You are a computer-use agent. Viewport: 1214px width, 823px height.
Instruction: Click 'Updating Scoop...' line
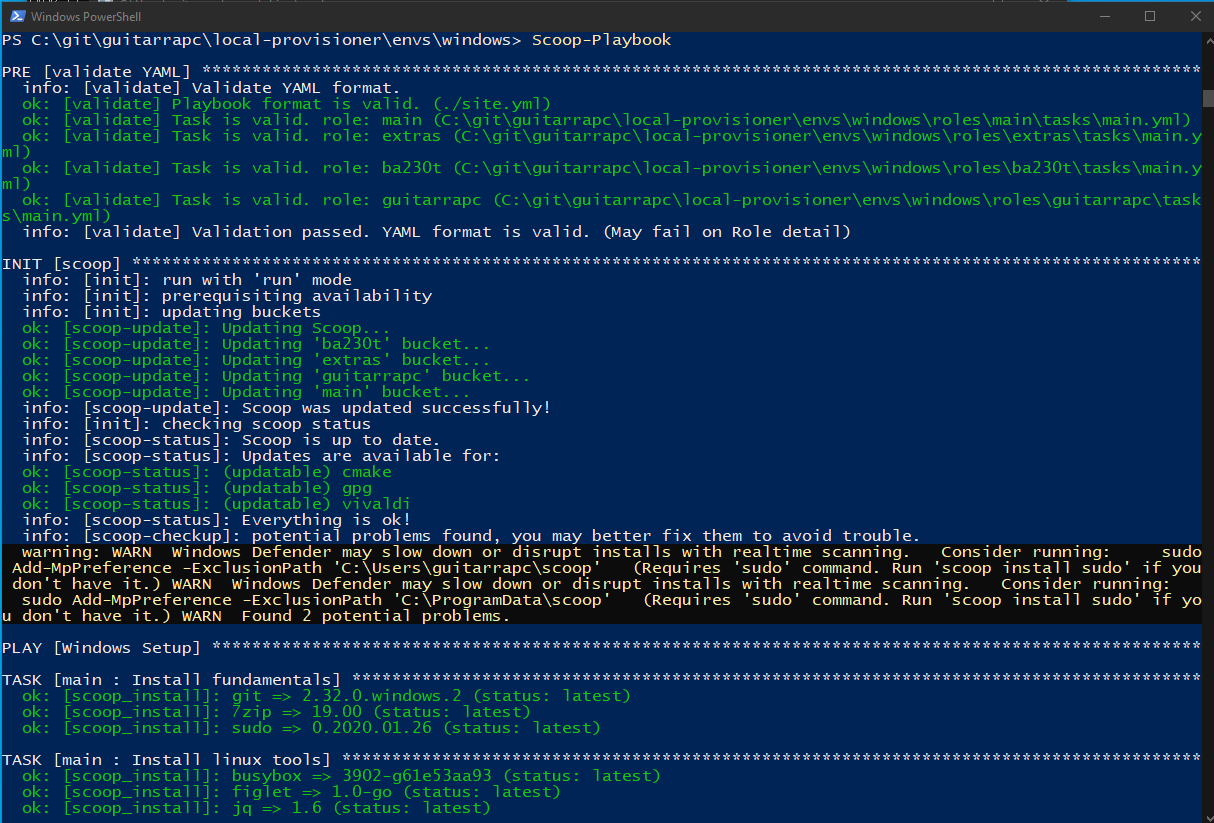(206, 328)
